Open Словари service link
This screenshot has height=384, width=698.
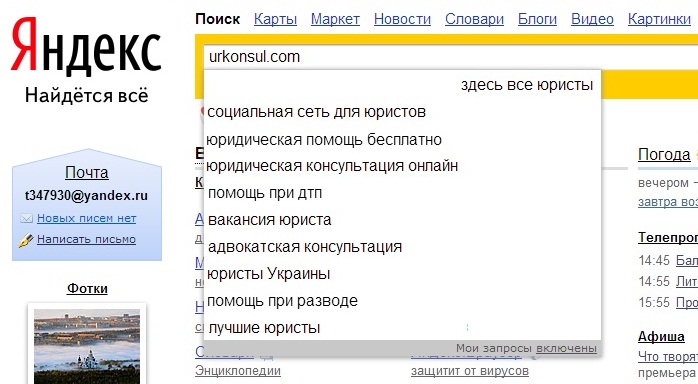(x=475, y=19)
